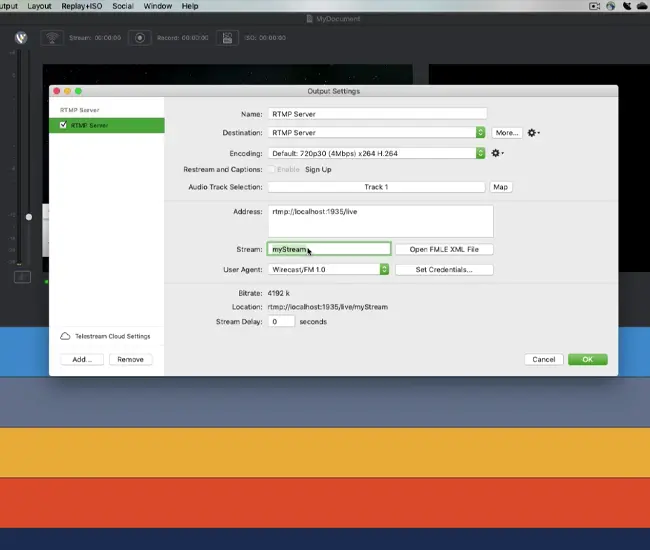Click the audio volume slider handle
The width and height of the screenshot is (650, 550).
[x=29, y=217]
